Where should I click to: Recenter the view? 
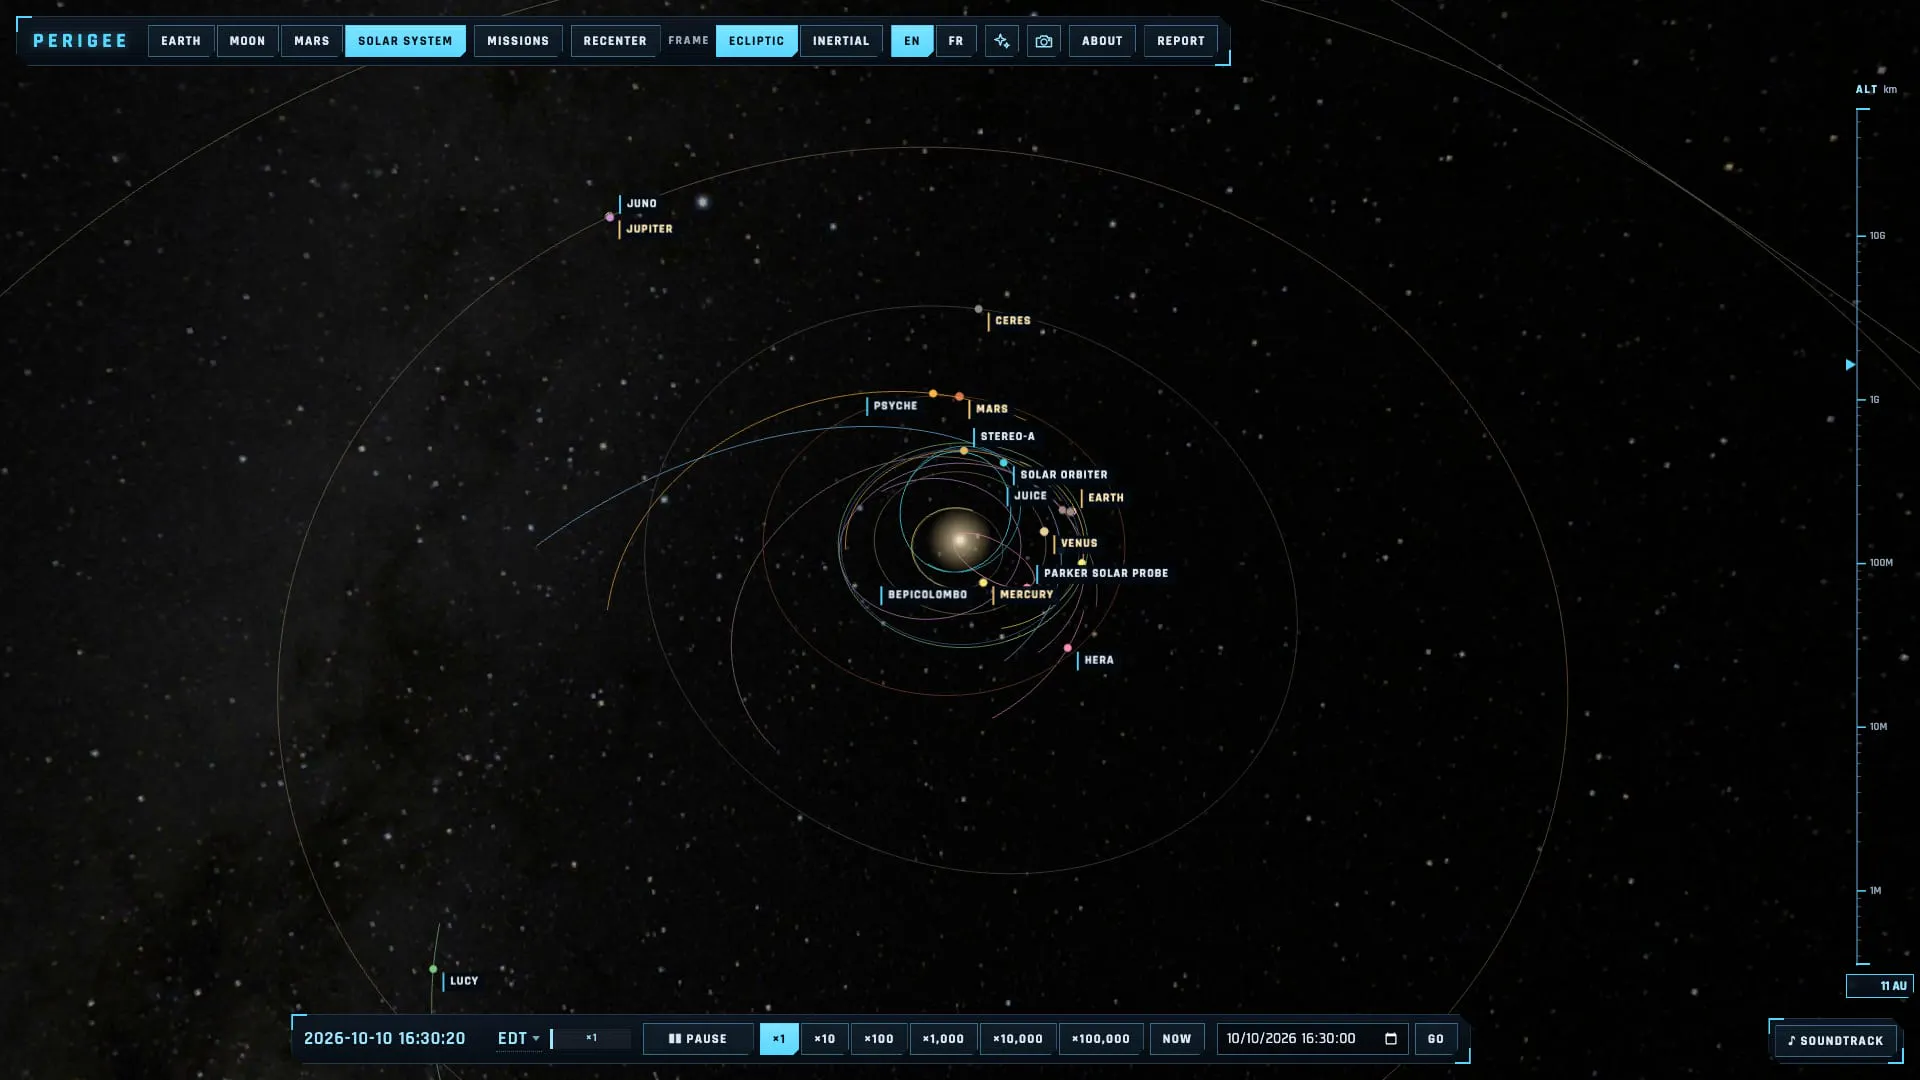point(615,41)
